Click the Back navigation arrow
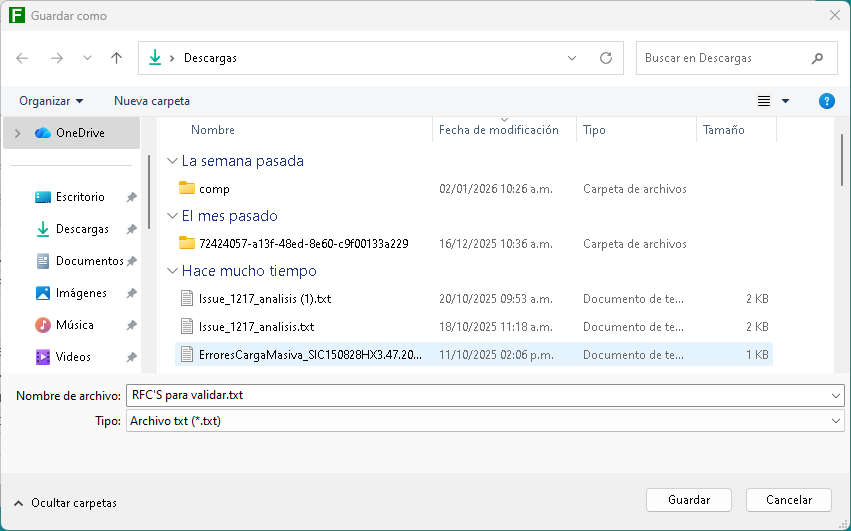 tap(23, 58)
